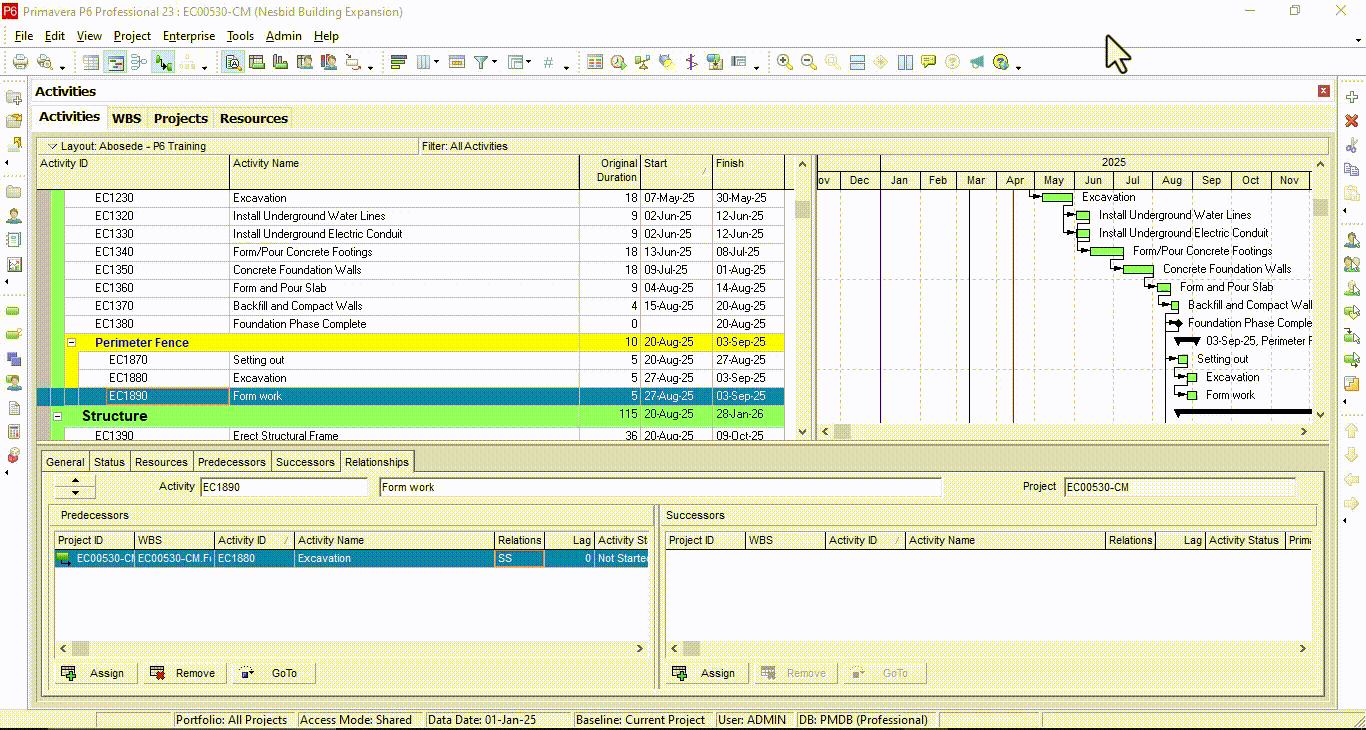Click the Activity ID field showing EC1890
This screenshot has width=1366, height=730.
click(x=284, y=488)
